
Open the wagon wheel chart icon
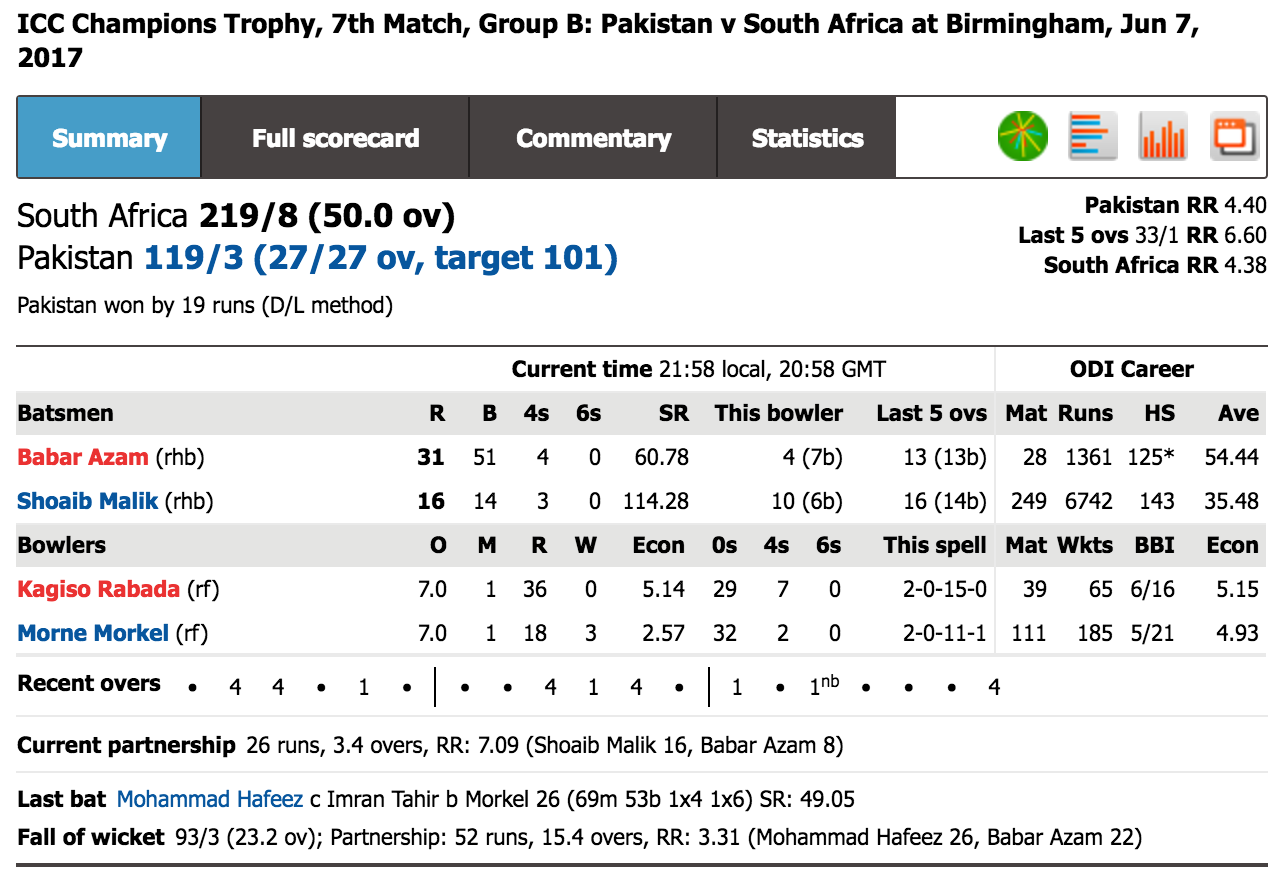coord(1023,136)
